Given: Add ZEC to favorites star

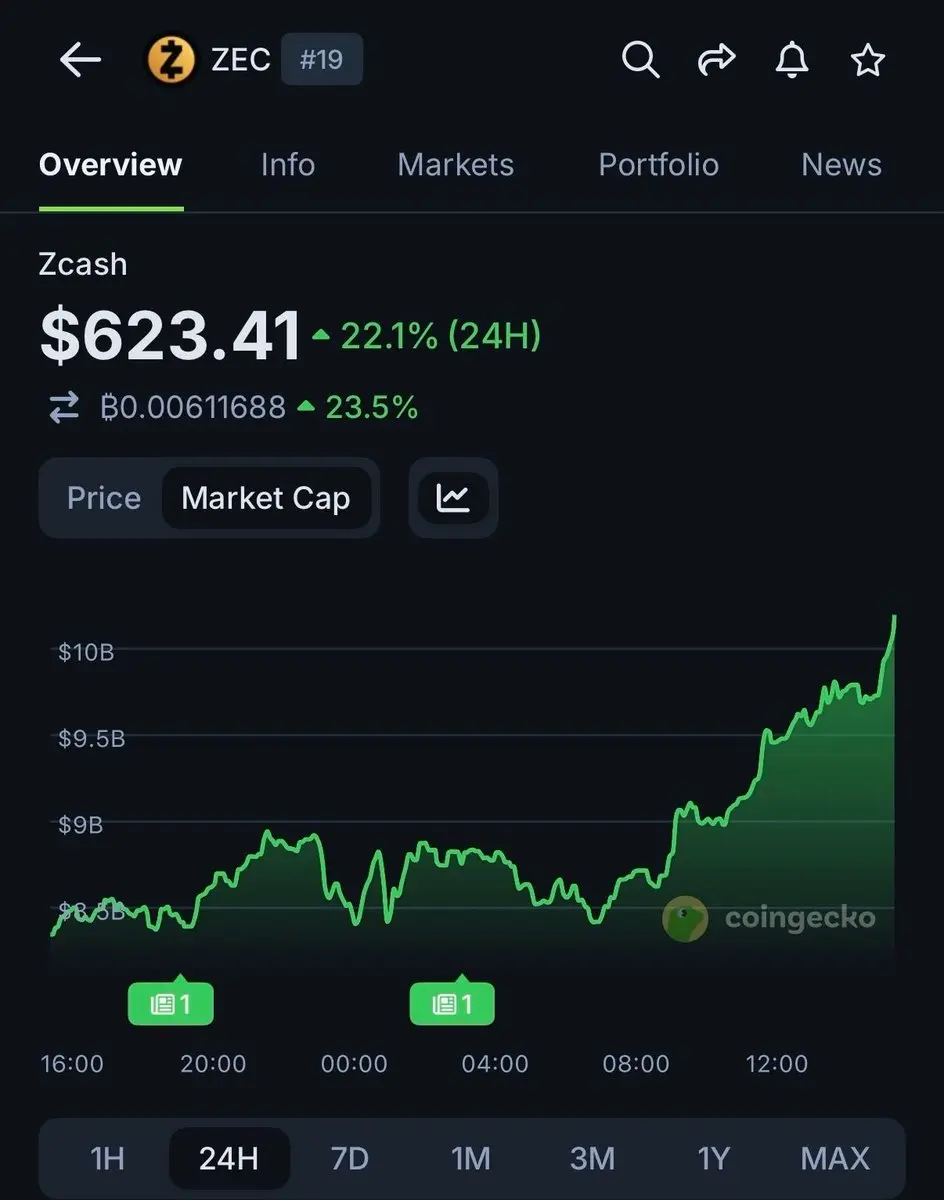Looking at the screenshot, I should tap(867, 61).
